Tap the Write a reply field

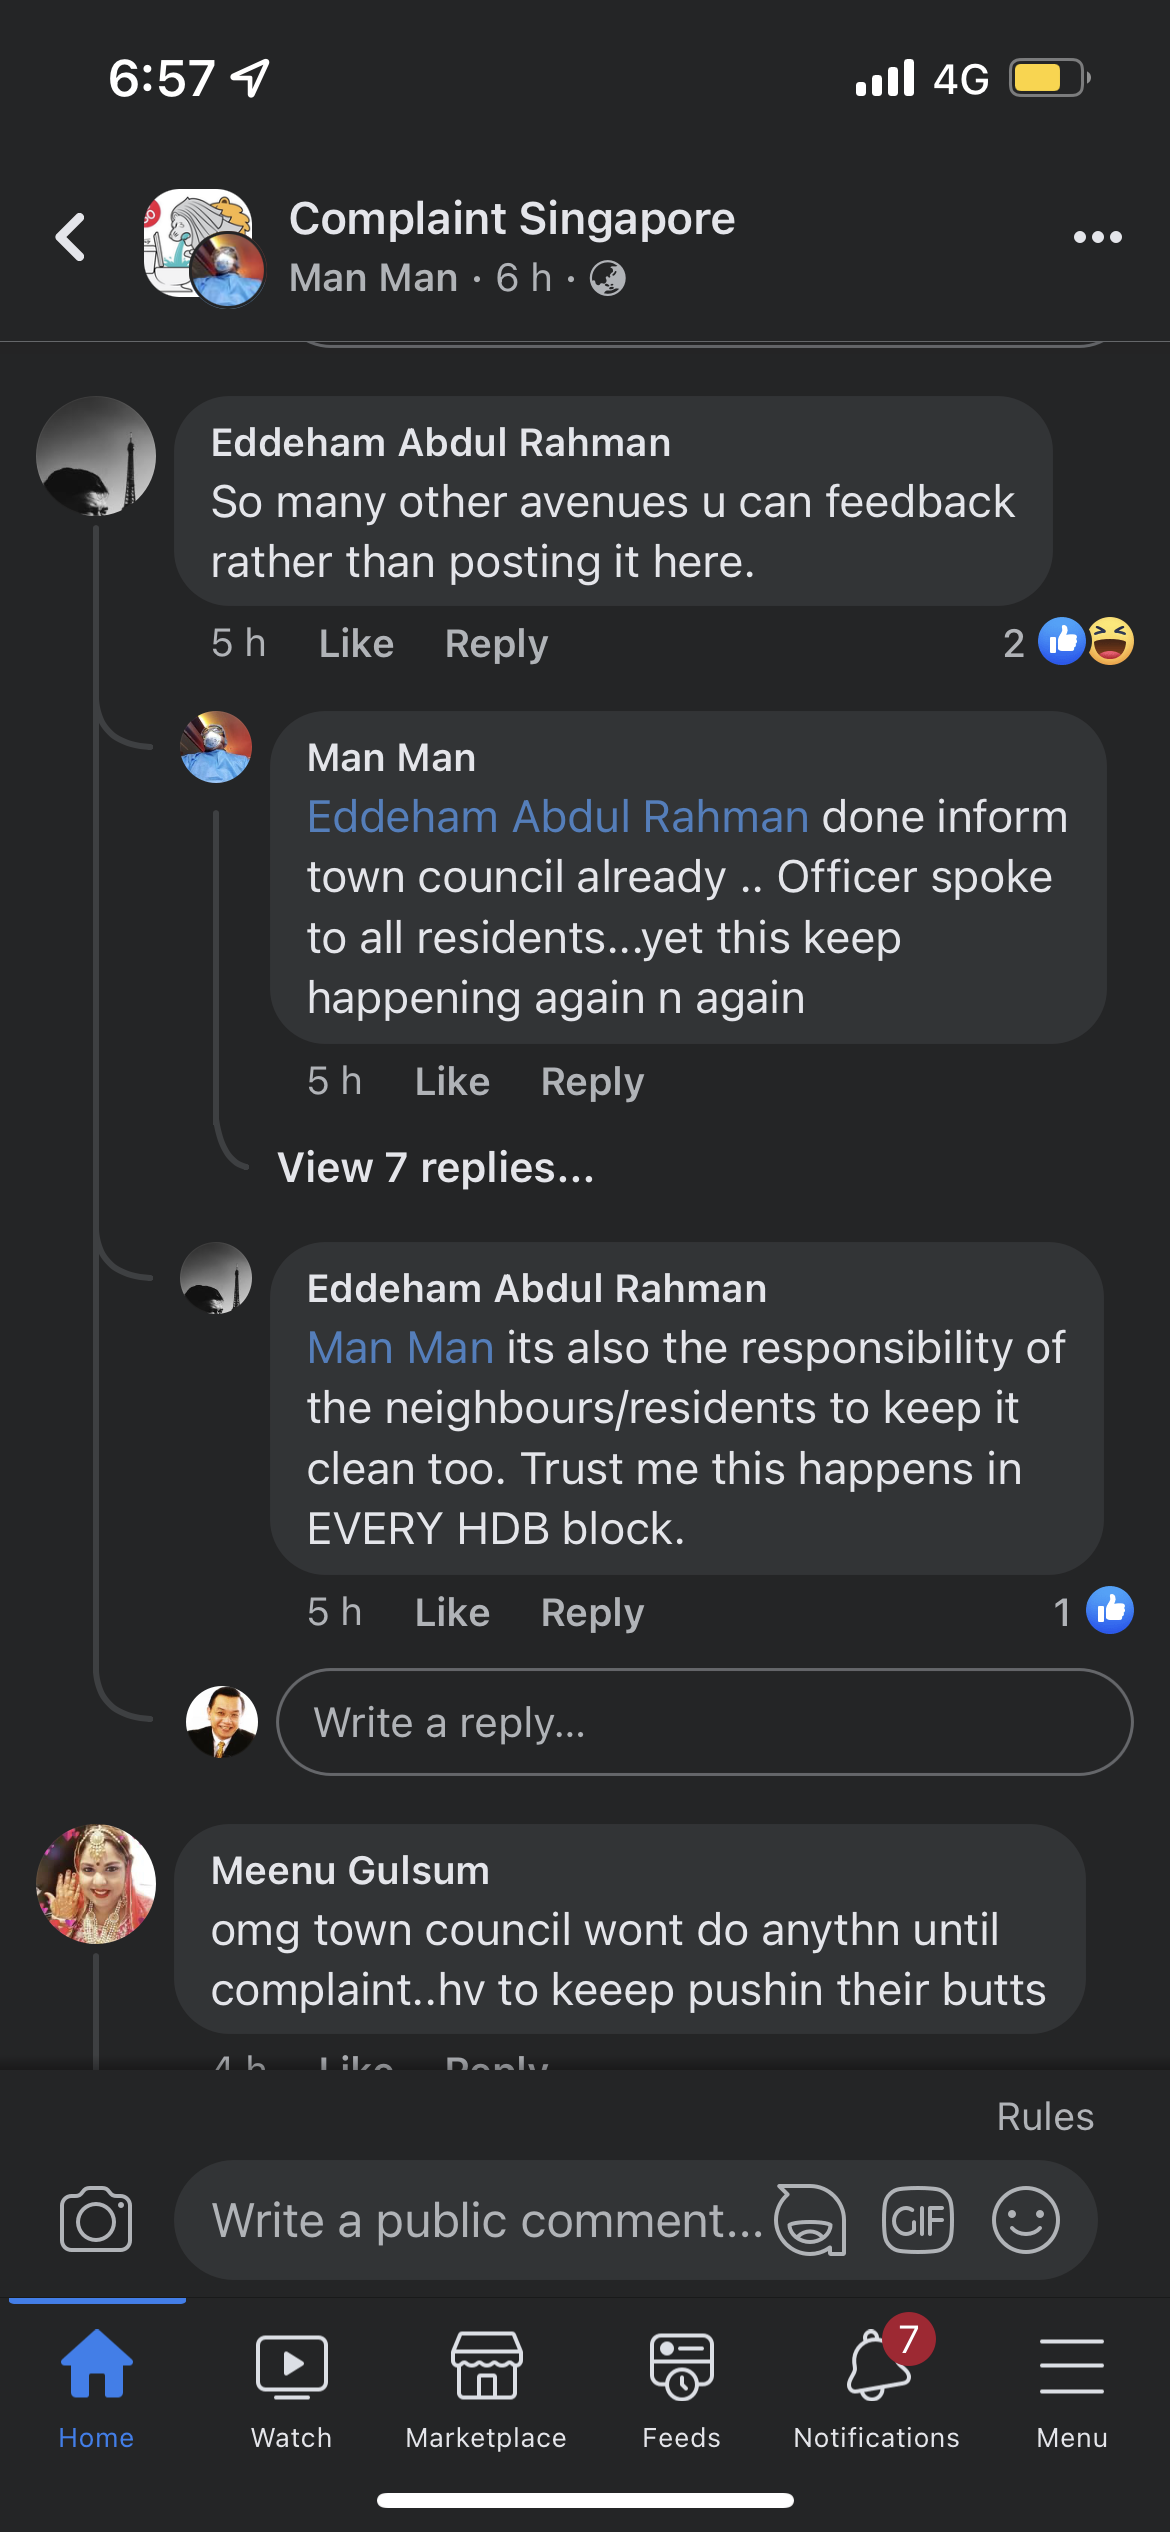(x=704, y=1722)
